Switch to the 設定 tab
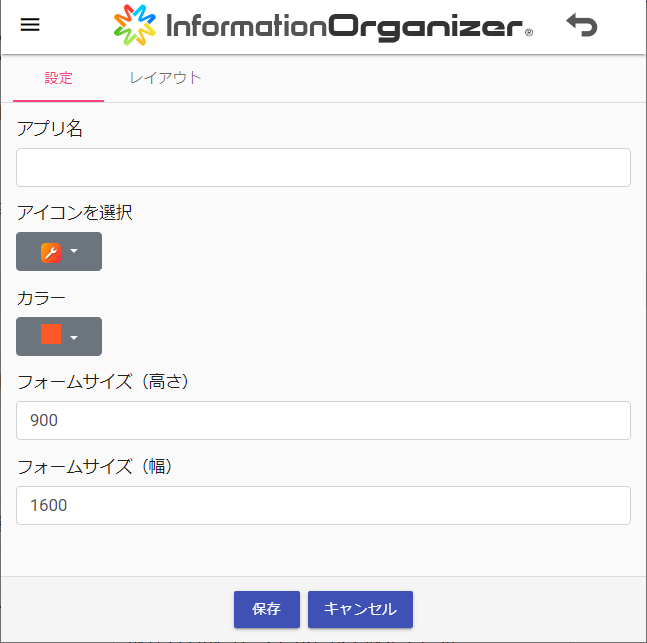The height and width of the screenshot is (643, 647). pyautogui.click(x=58, y=78)
